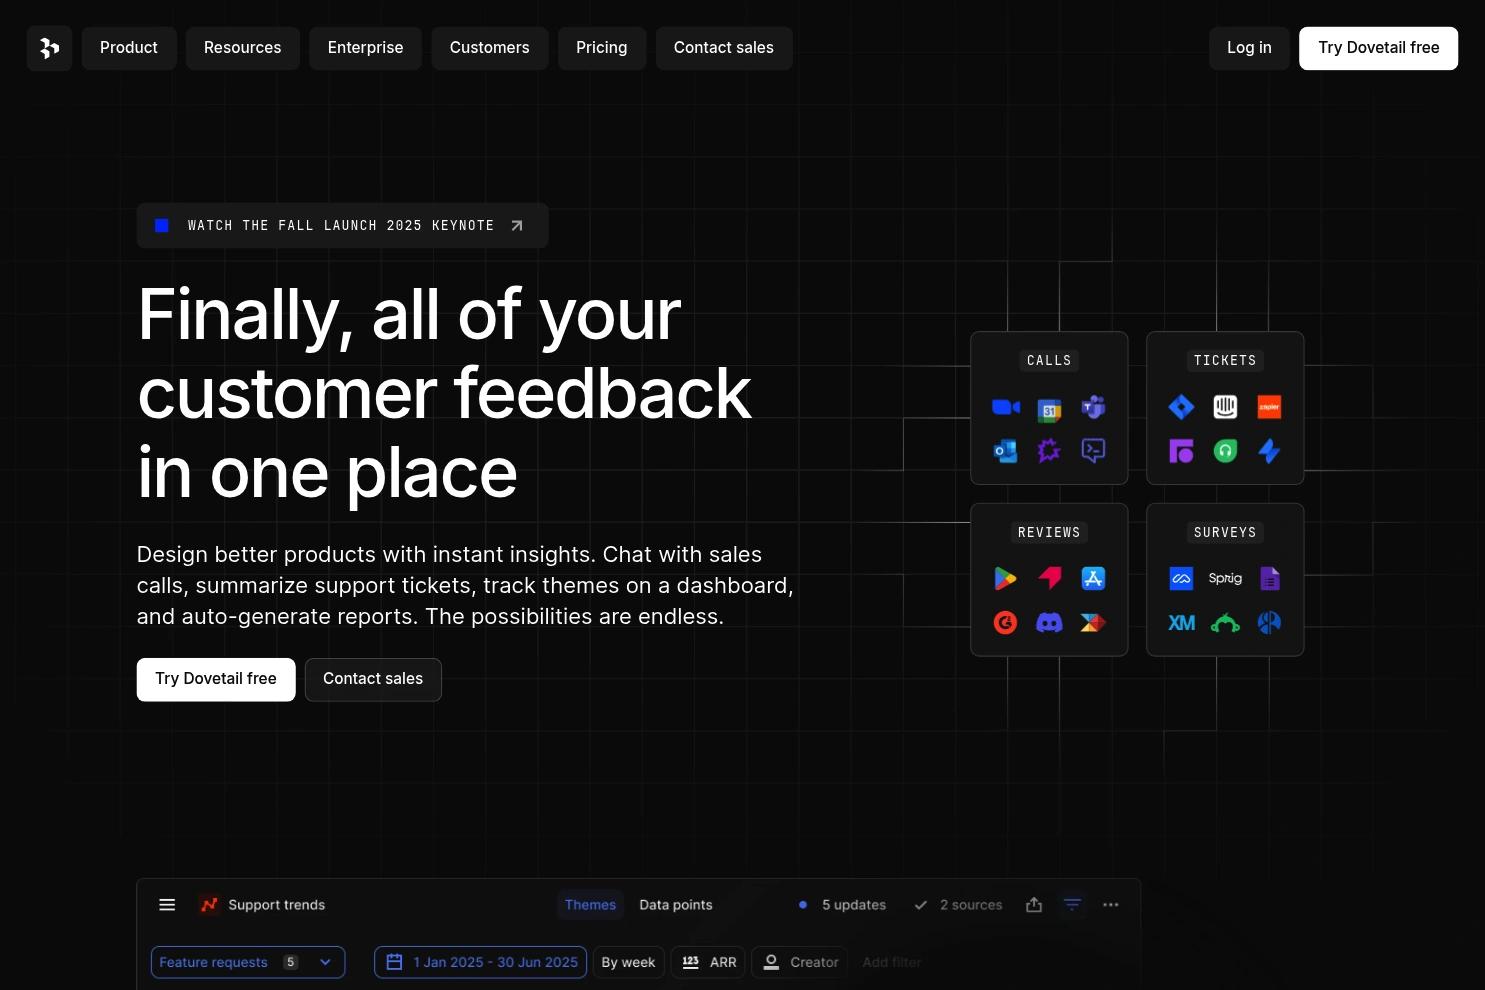Click Try Dovetail free in the header
This screenshot has width=1485, height=990.
1379,48
